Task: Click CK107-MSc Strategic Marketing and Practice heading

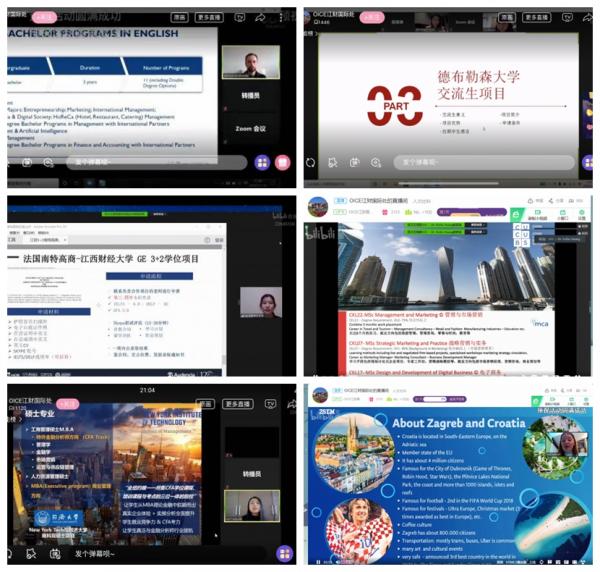Action: click(417, 343)
